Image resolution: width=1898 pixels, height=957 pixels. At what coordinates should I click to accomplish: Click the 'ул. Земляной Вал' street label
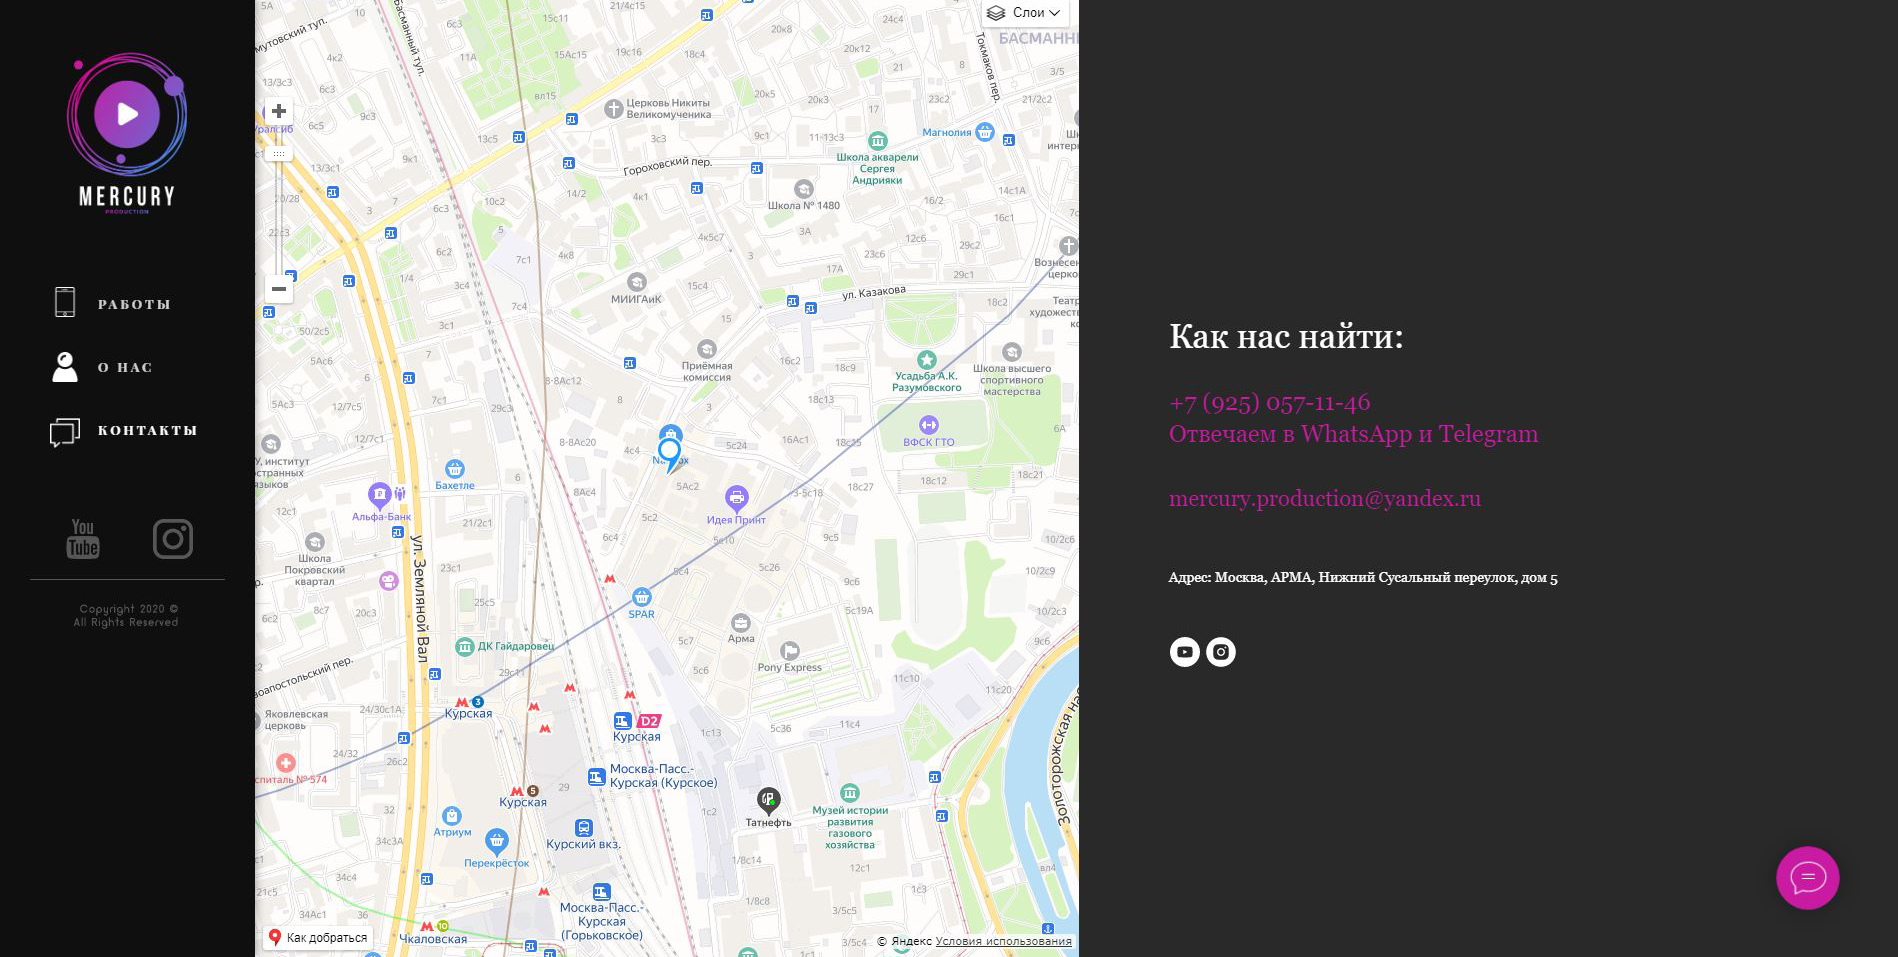pyautogui.click(x=420, y=598)
